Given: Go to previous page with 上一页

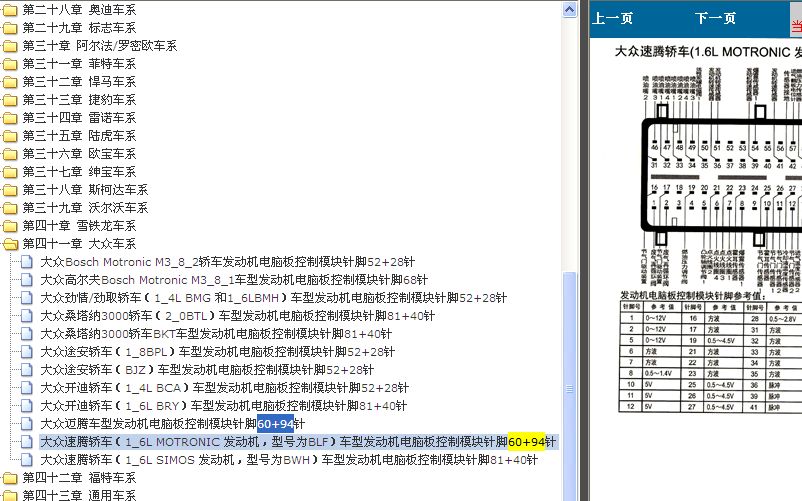Looking at the screenshot, I should (x=612, y=18).
